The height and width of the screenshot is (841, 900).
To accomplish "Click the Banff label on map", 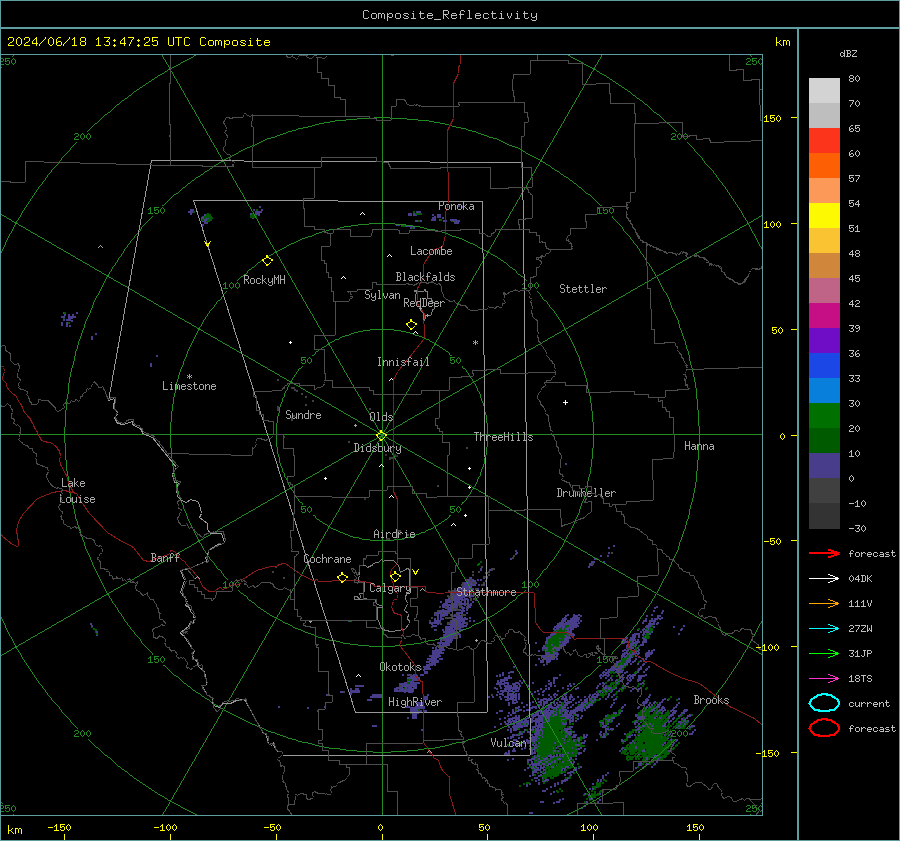I will point(165,558).
